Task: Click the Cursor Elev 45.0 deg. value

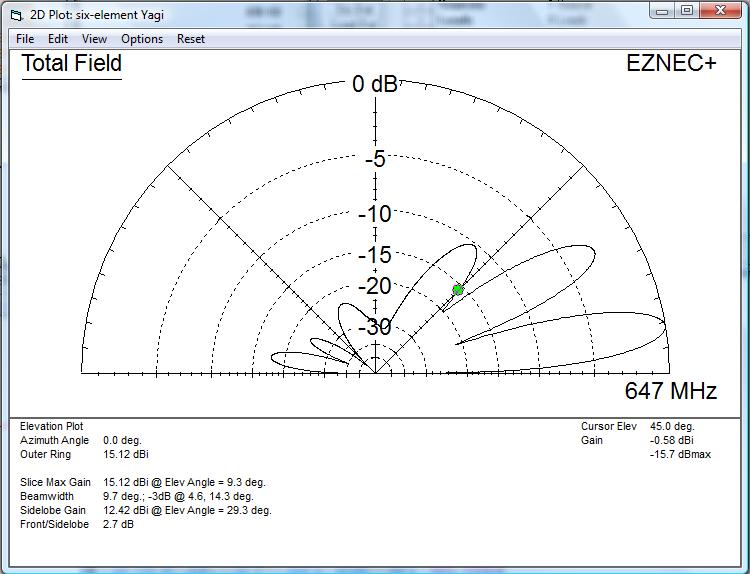Action: [x=673, y=426]
